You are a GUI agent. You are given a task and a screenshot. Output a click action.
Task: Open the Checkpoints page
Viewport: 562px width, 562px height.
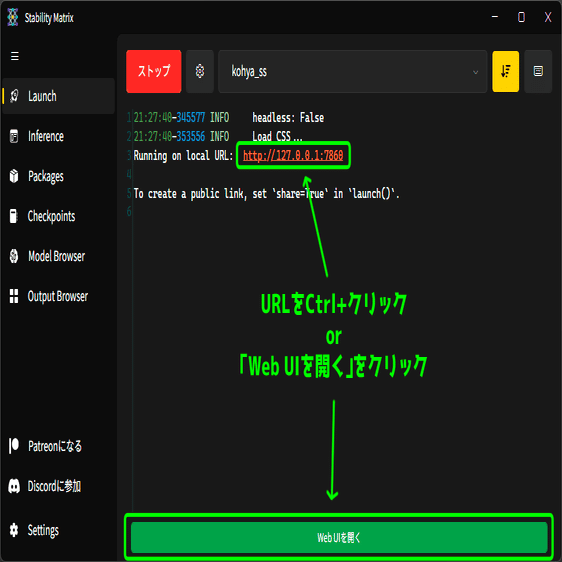click(x=58, y=216)
